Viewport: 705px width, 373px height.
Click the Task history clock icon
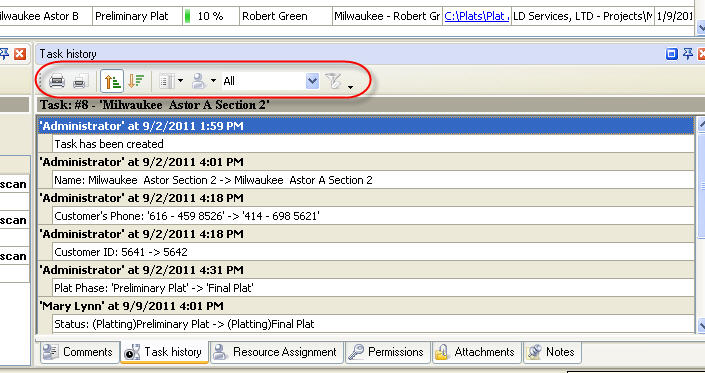click(x=132, y=352)
